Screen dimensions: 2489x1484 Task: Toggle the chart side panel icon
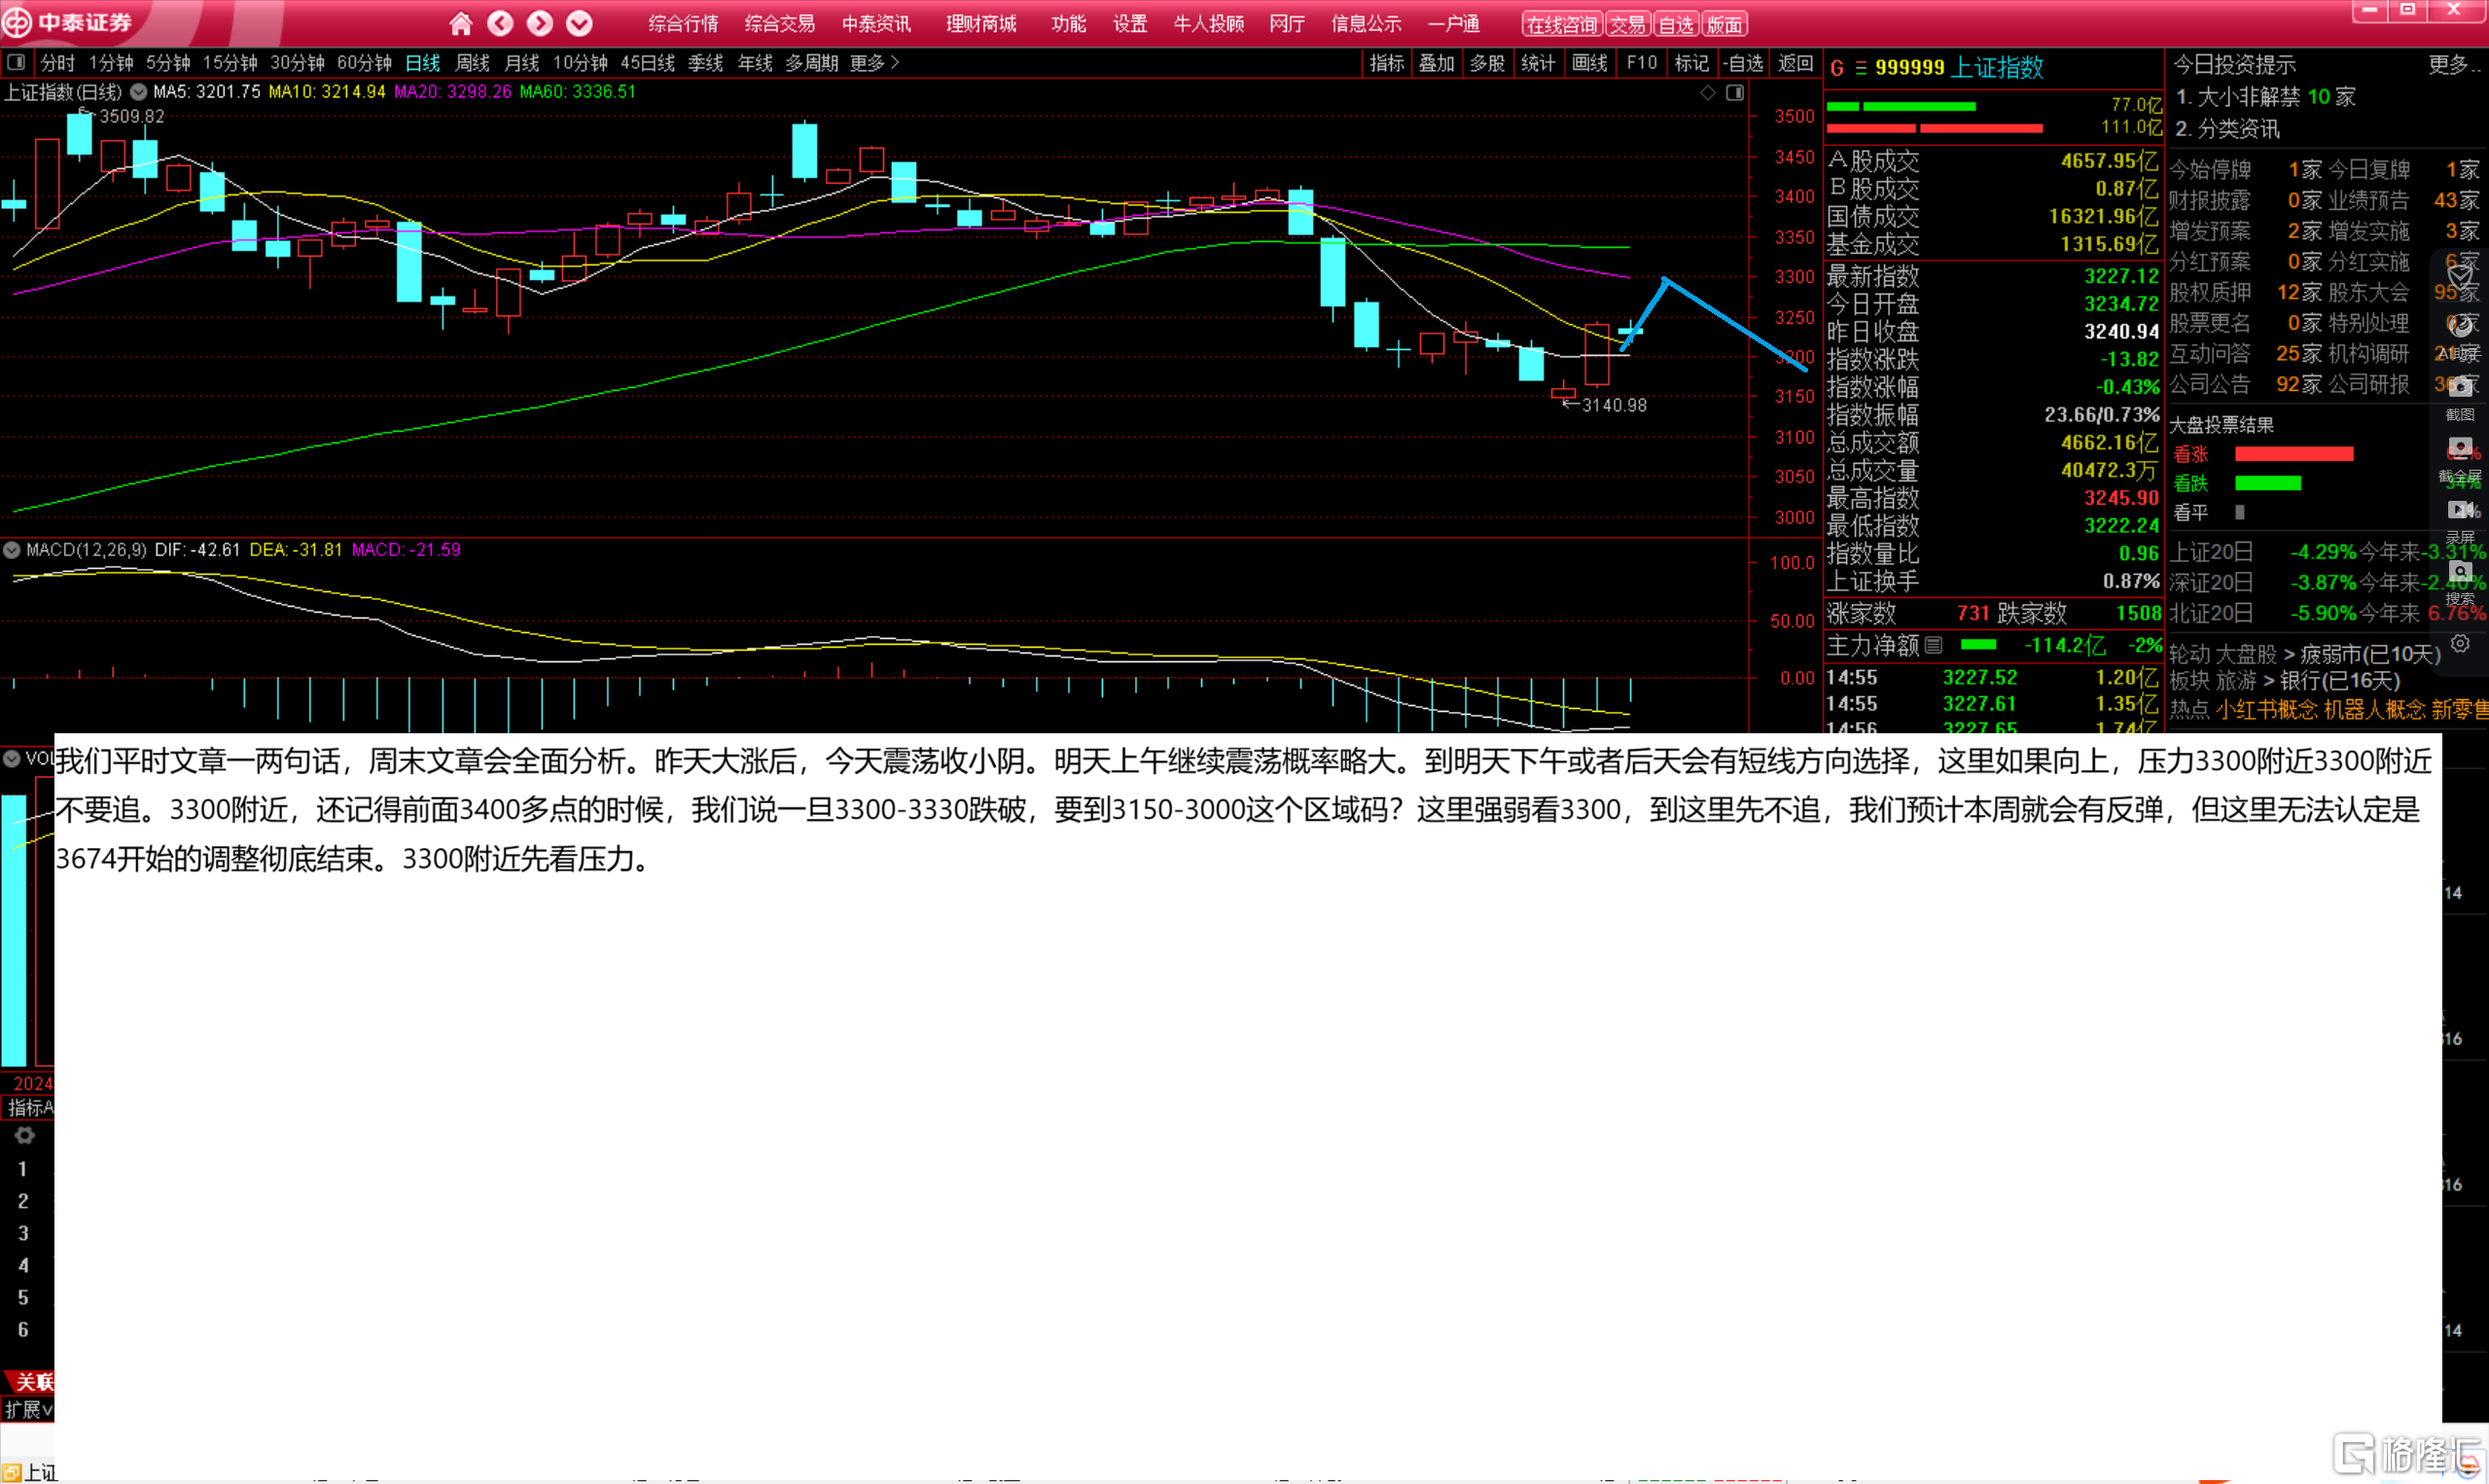pyautogui.click(x=1735, y=93)
